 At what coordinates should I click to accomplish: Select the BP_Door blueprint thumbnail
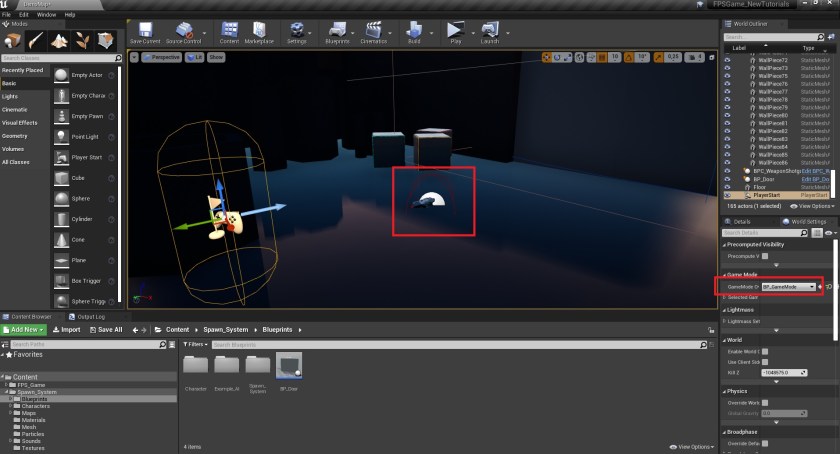289,368
